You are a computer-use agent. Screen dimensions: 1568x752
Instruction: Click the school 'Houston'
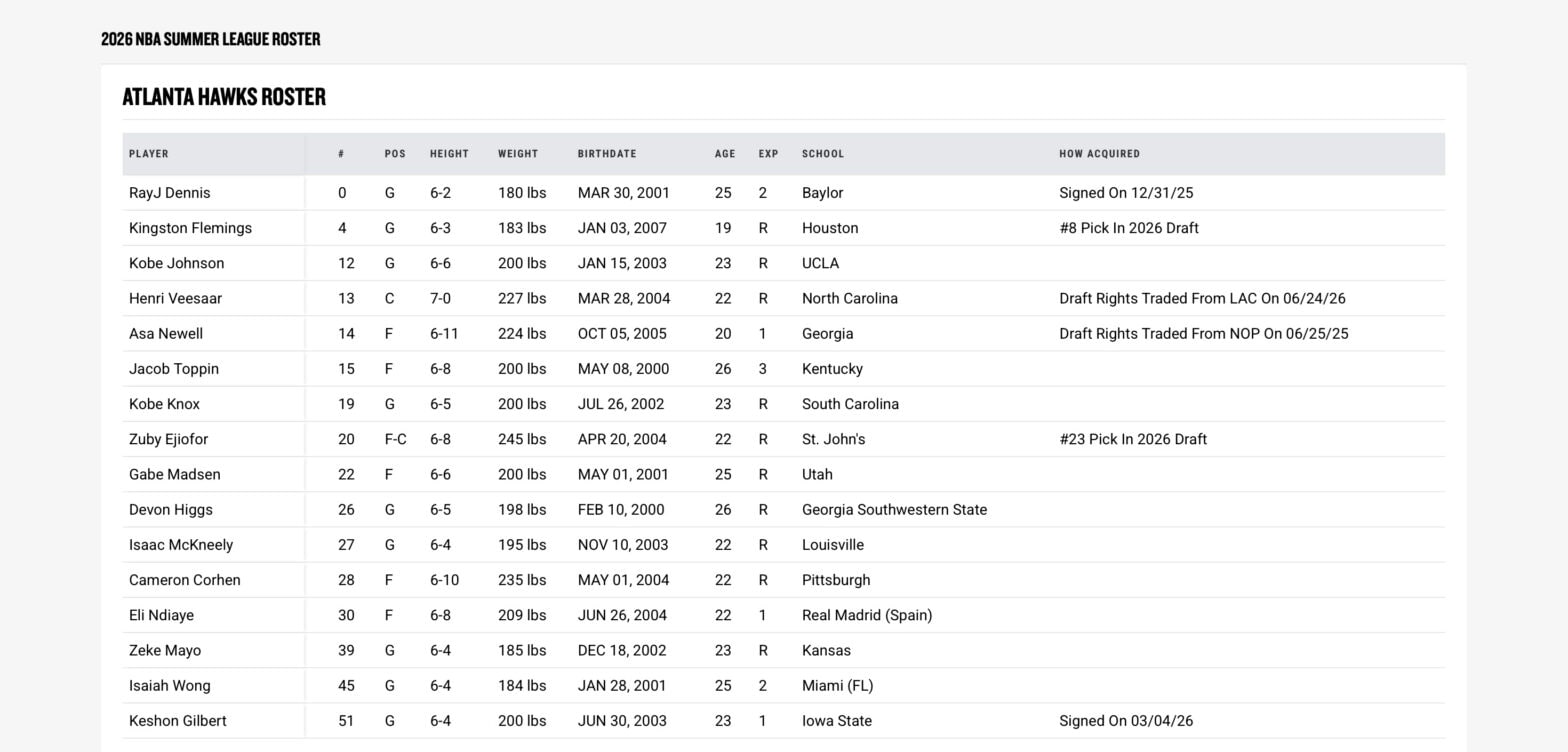coord(830,228)
